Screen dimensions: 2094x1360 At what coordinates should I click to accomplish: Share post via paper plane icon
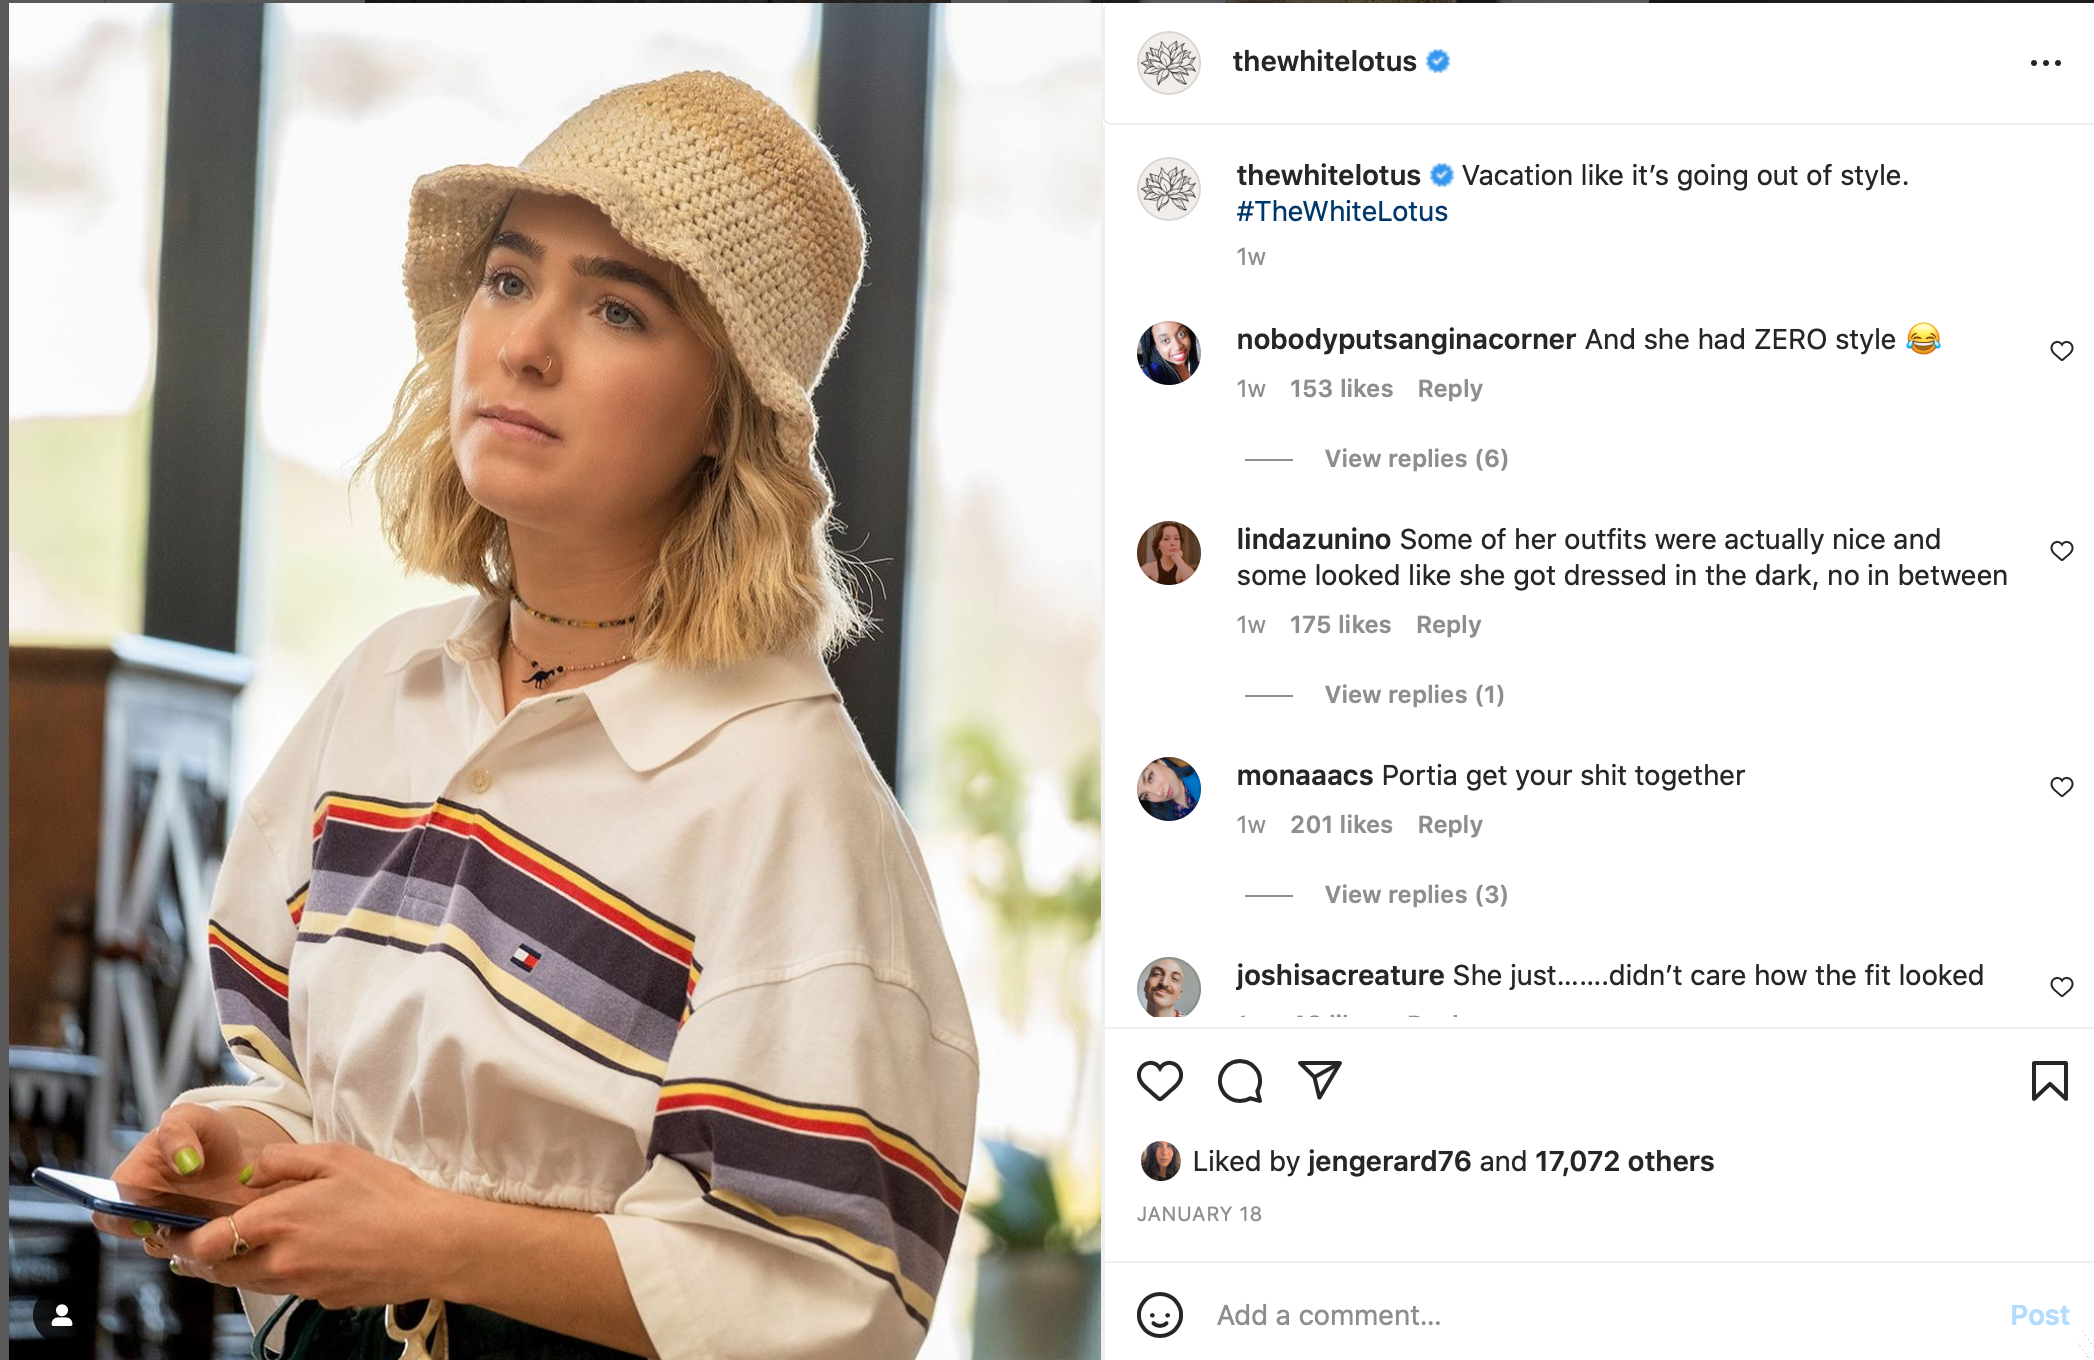(x=1319, y=1080)
